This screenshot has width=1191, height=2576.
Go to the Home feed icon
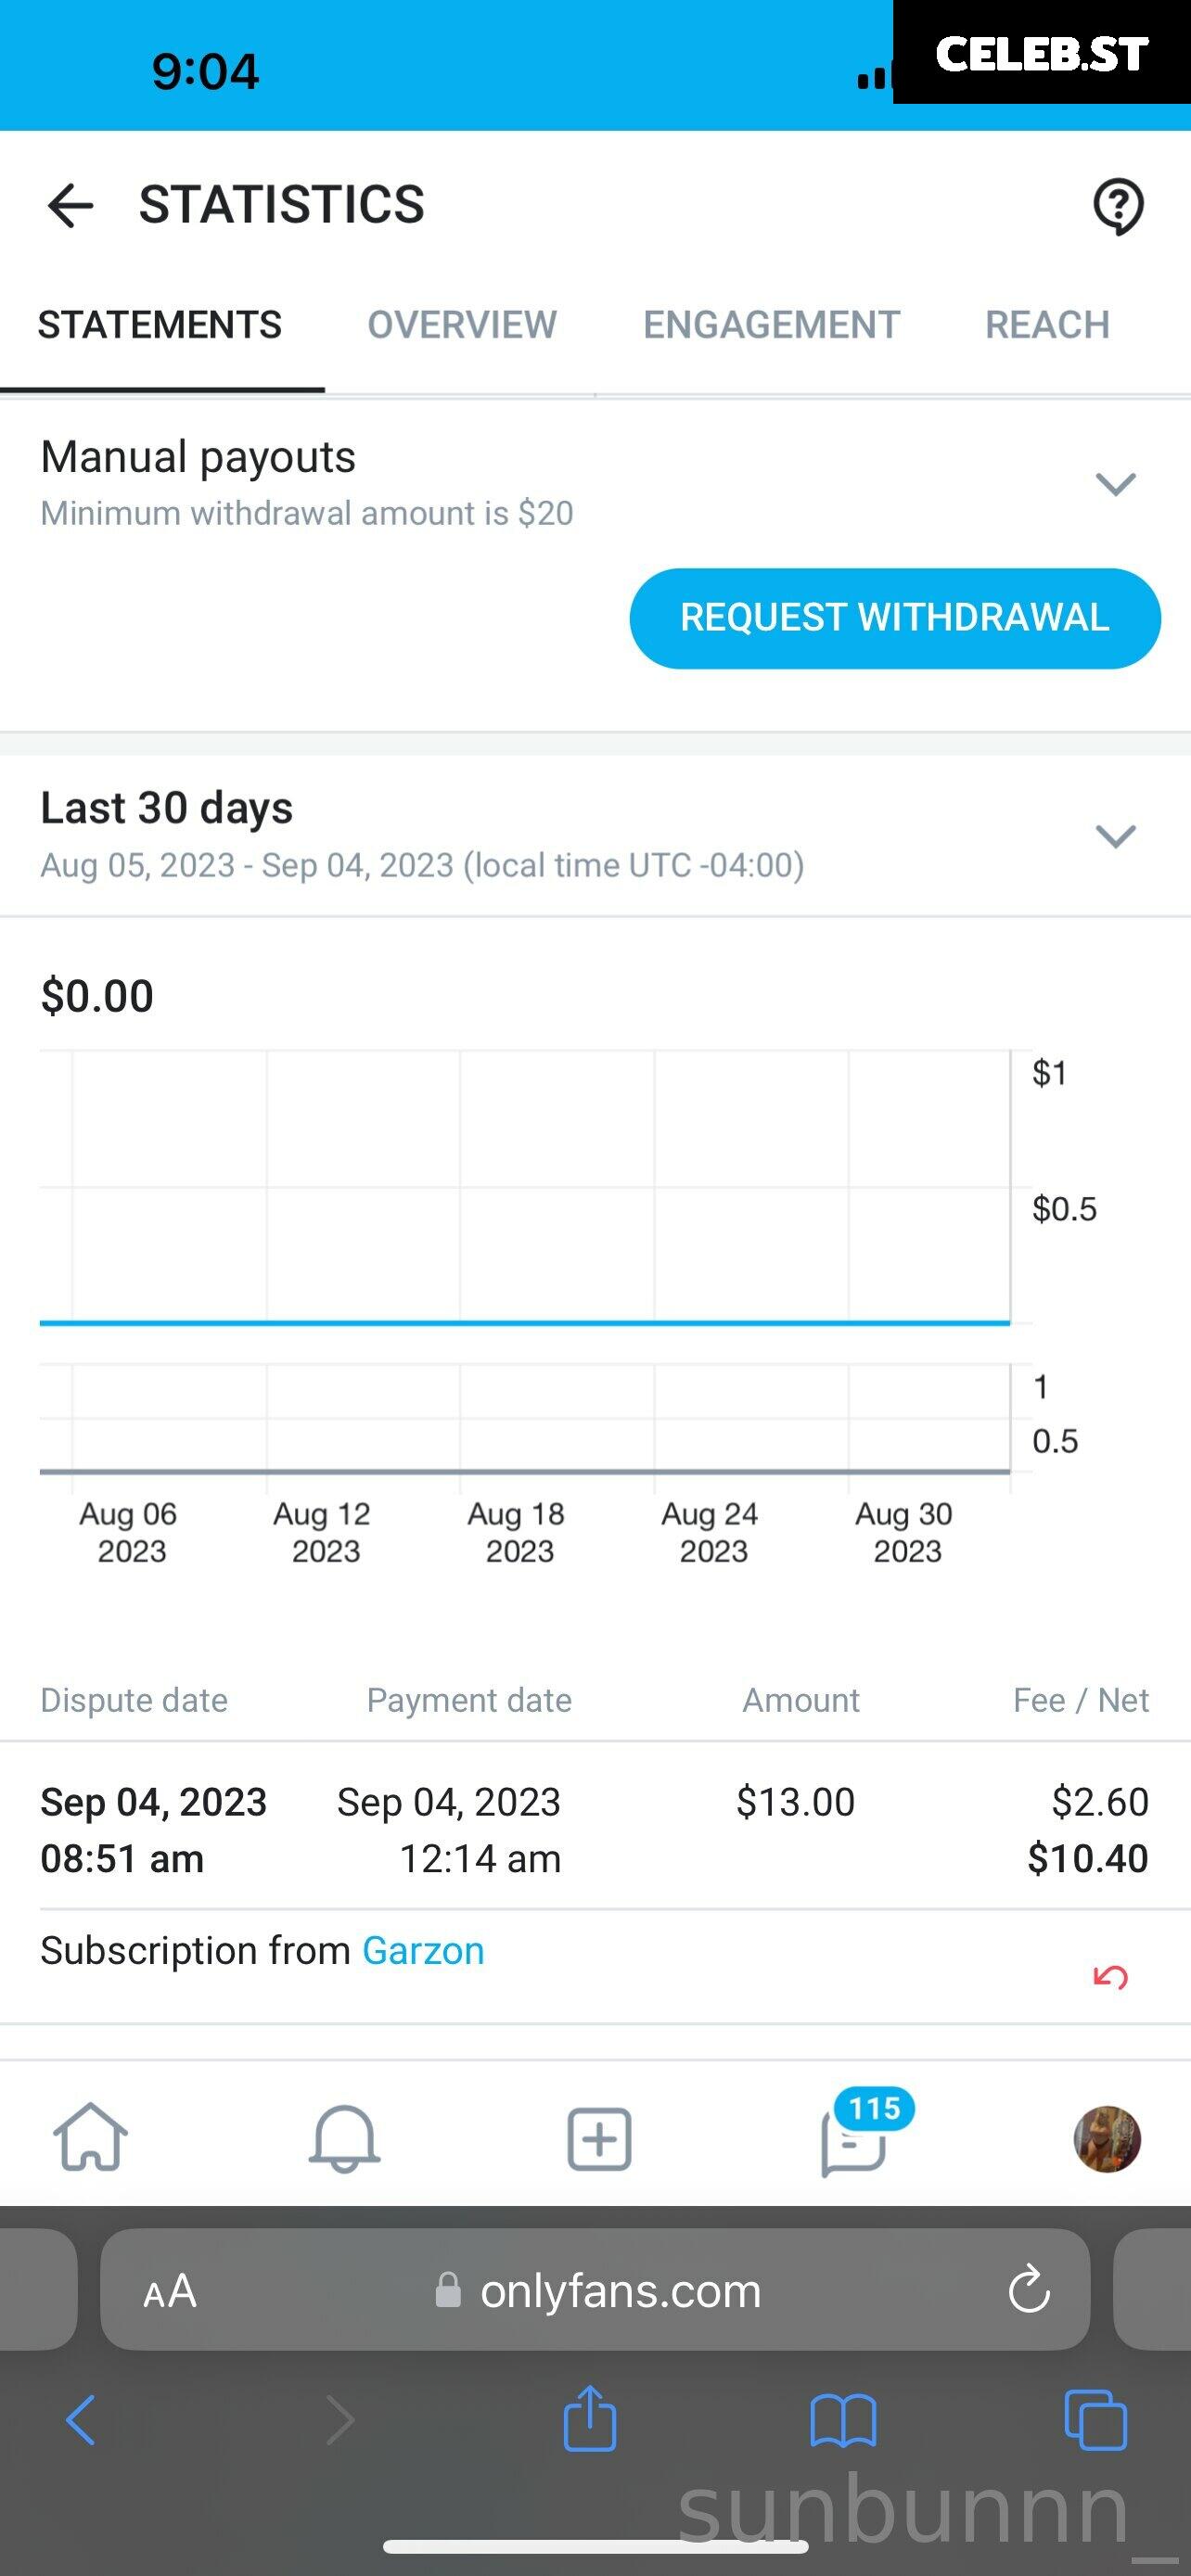pos(90,2137)
